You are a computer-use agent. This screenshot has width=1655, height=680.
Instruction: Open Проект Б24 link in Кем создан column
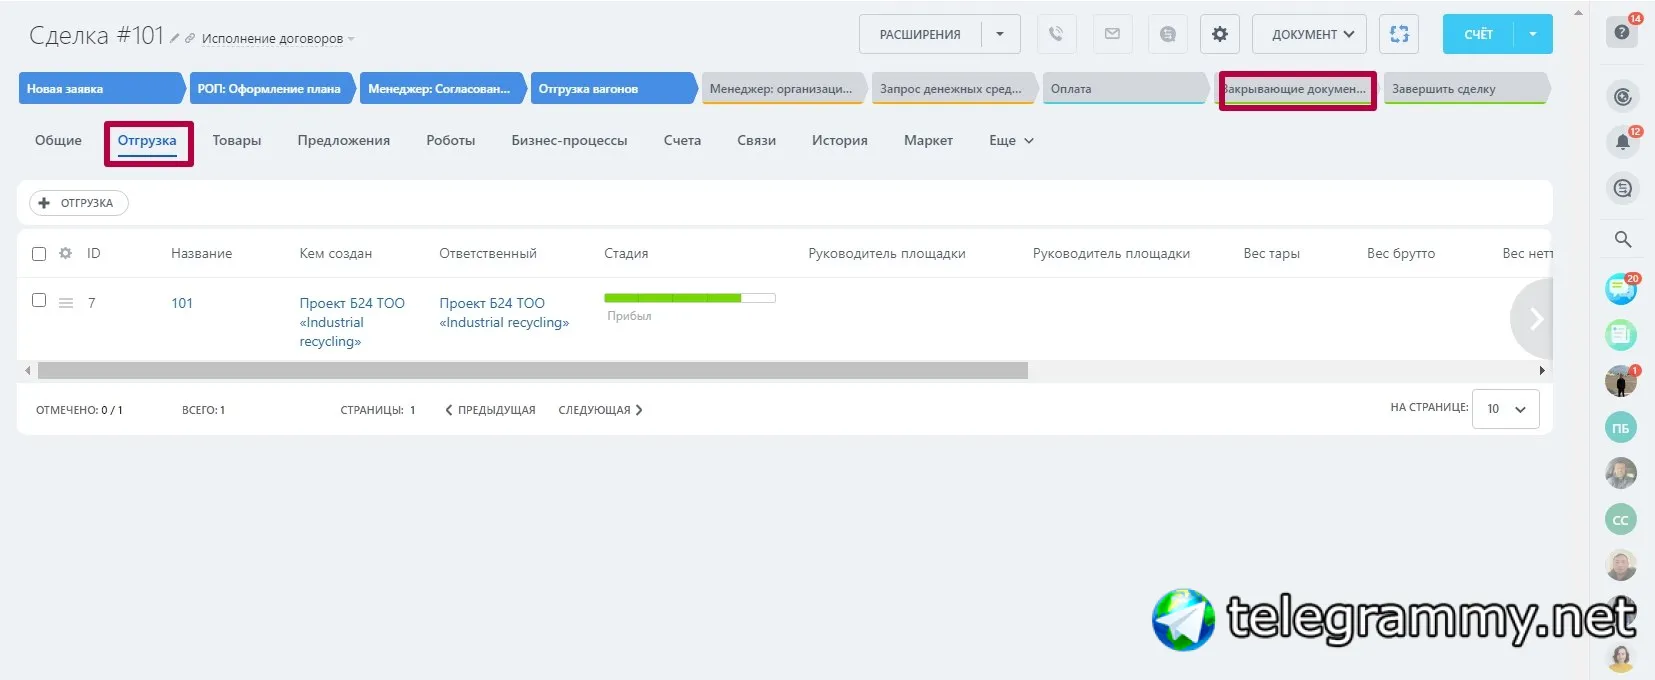tap(352, 322)
